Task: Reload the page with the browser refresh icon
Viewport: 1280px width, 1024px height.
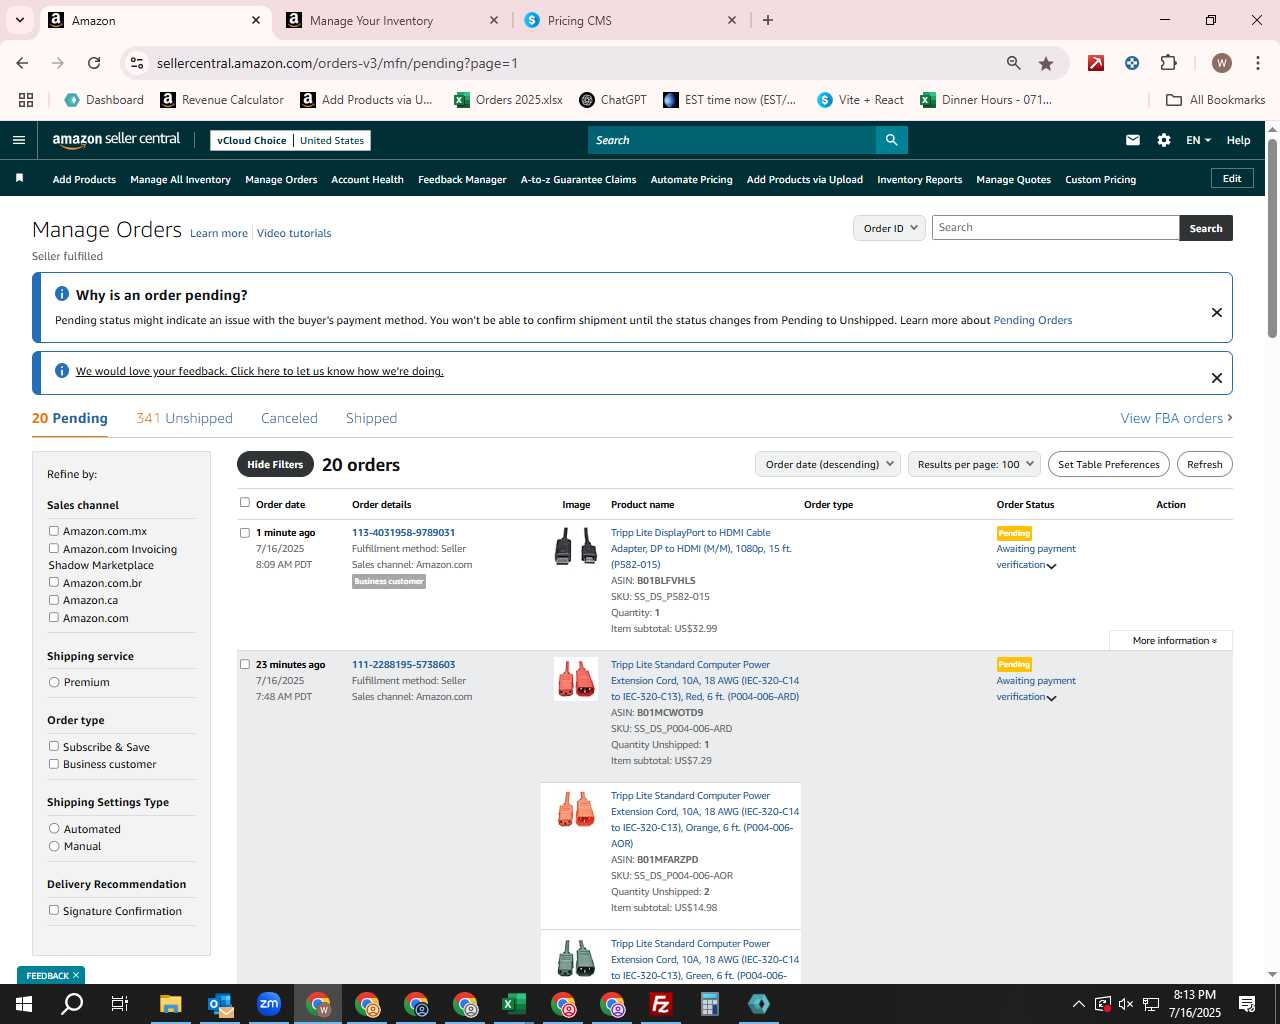Action: pos(94,63)
